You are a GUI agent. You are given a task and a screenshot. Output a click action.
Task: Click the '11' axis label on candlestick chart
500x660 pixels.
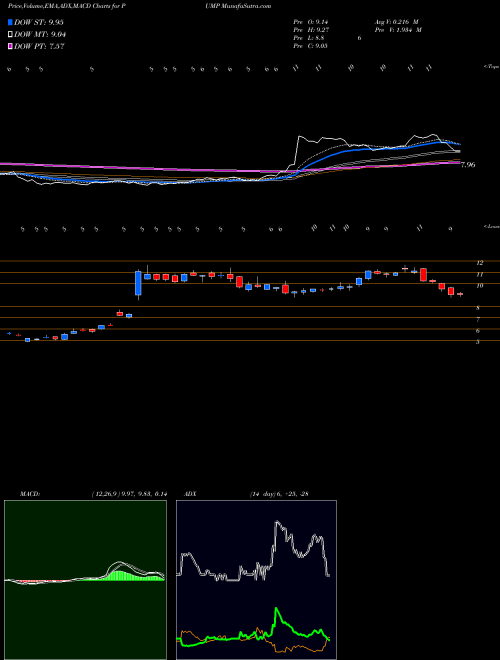click(479, 274)
